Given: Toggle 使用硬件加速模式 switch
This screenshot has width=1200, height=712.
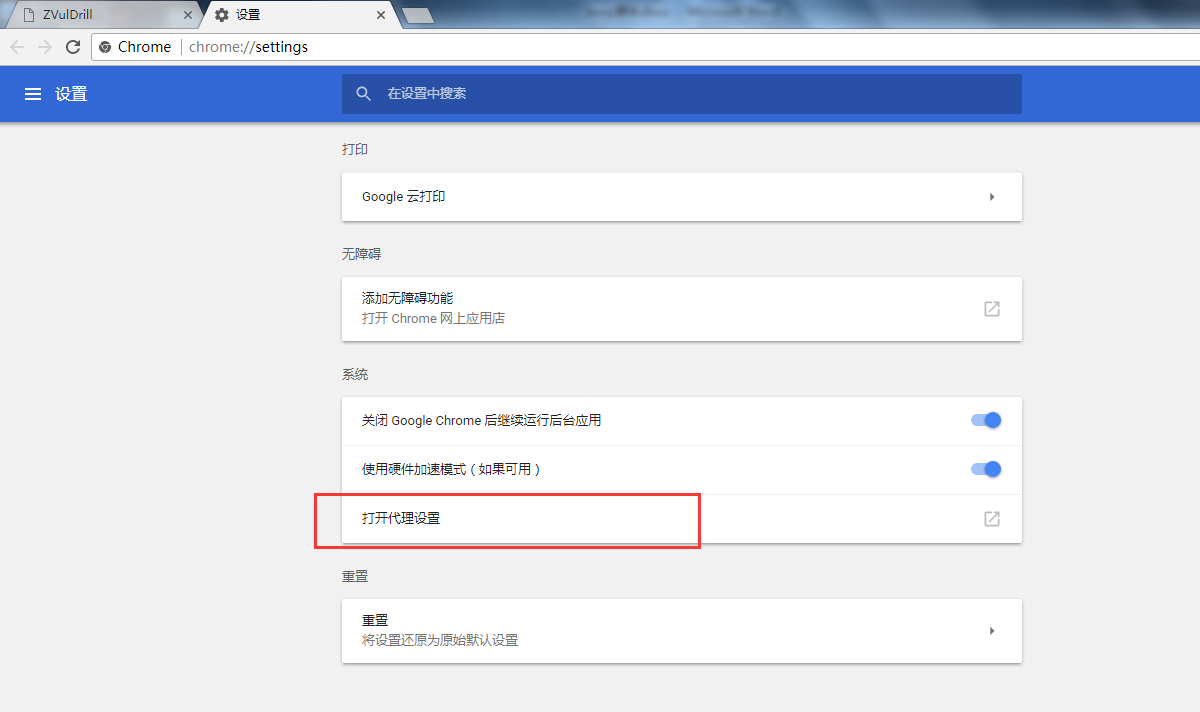Looking at the screenshot, I should pos(986,469).
